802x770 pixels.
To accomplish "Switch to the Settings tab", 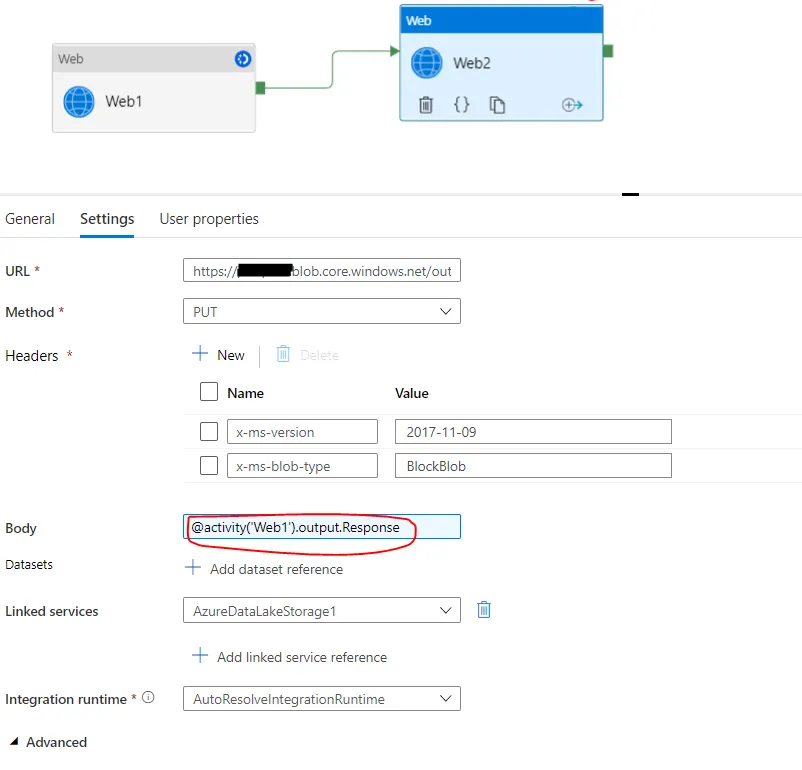I will 107,219.
